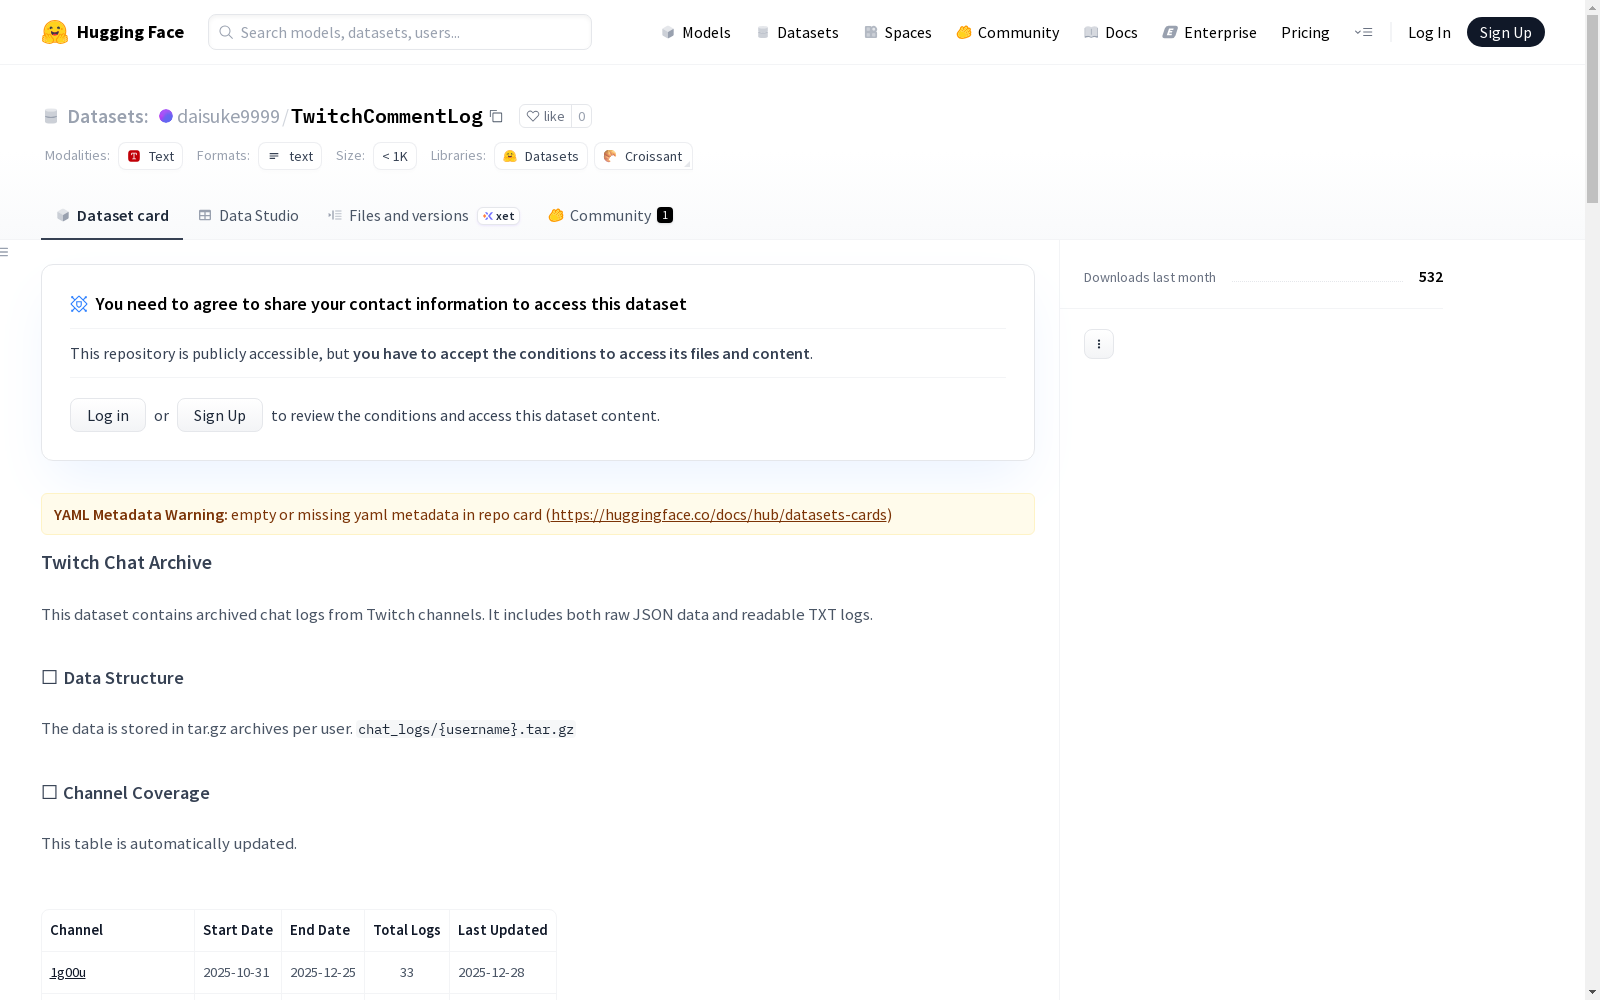
Task: Click the Log in button in access box
Action: click(108, 415)
